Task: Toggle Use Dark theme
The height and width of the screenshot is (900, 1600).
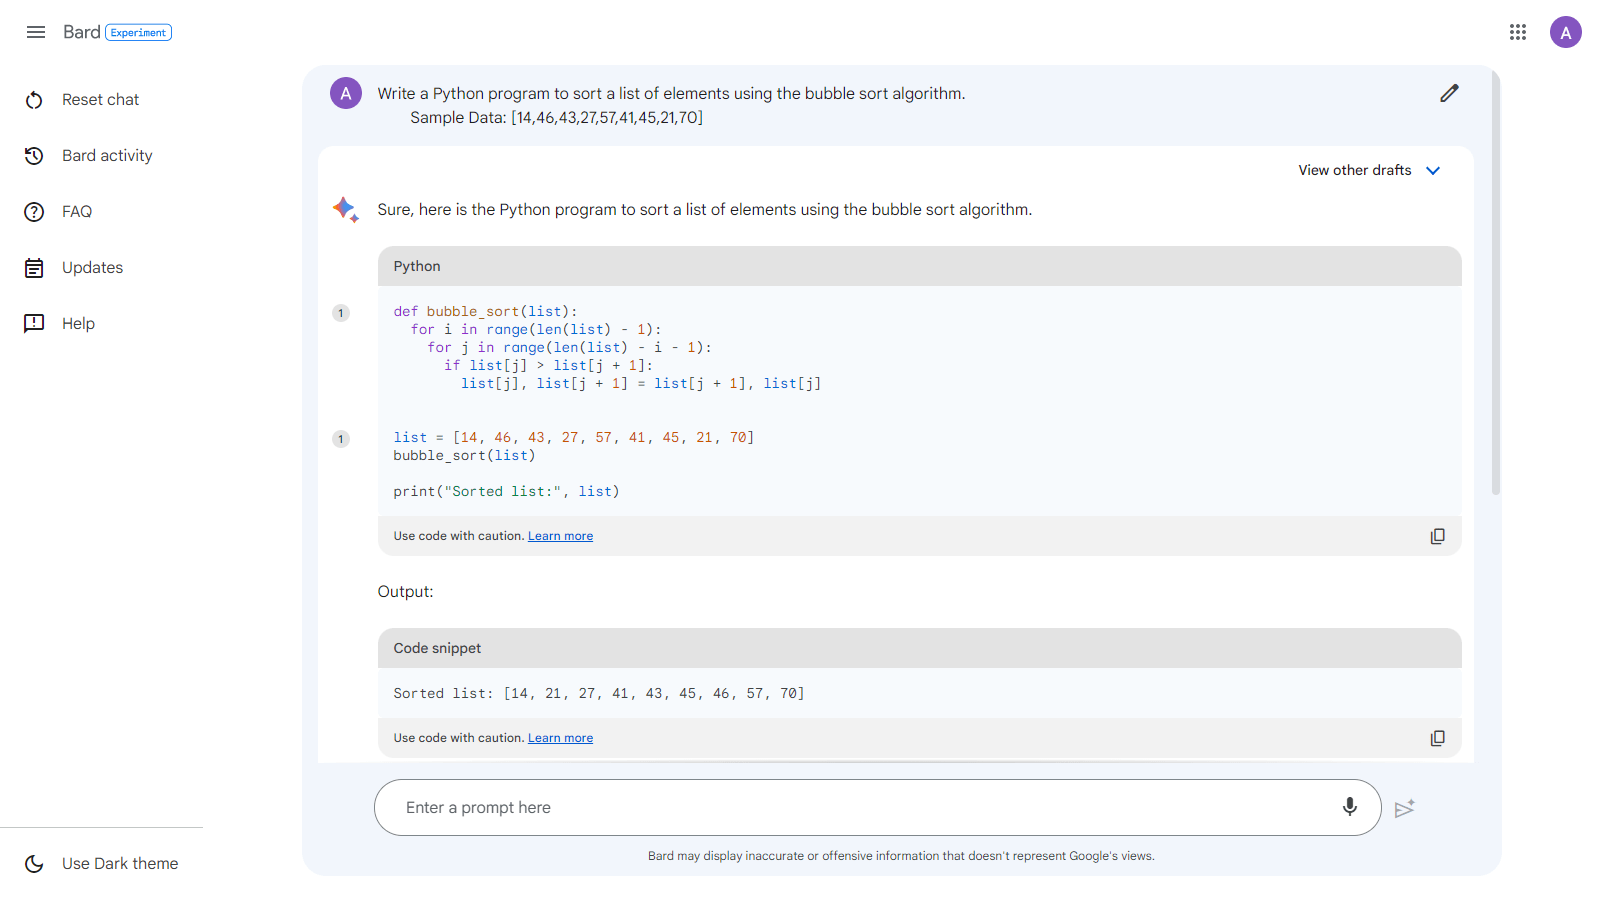Action: tap(120, 864)
